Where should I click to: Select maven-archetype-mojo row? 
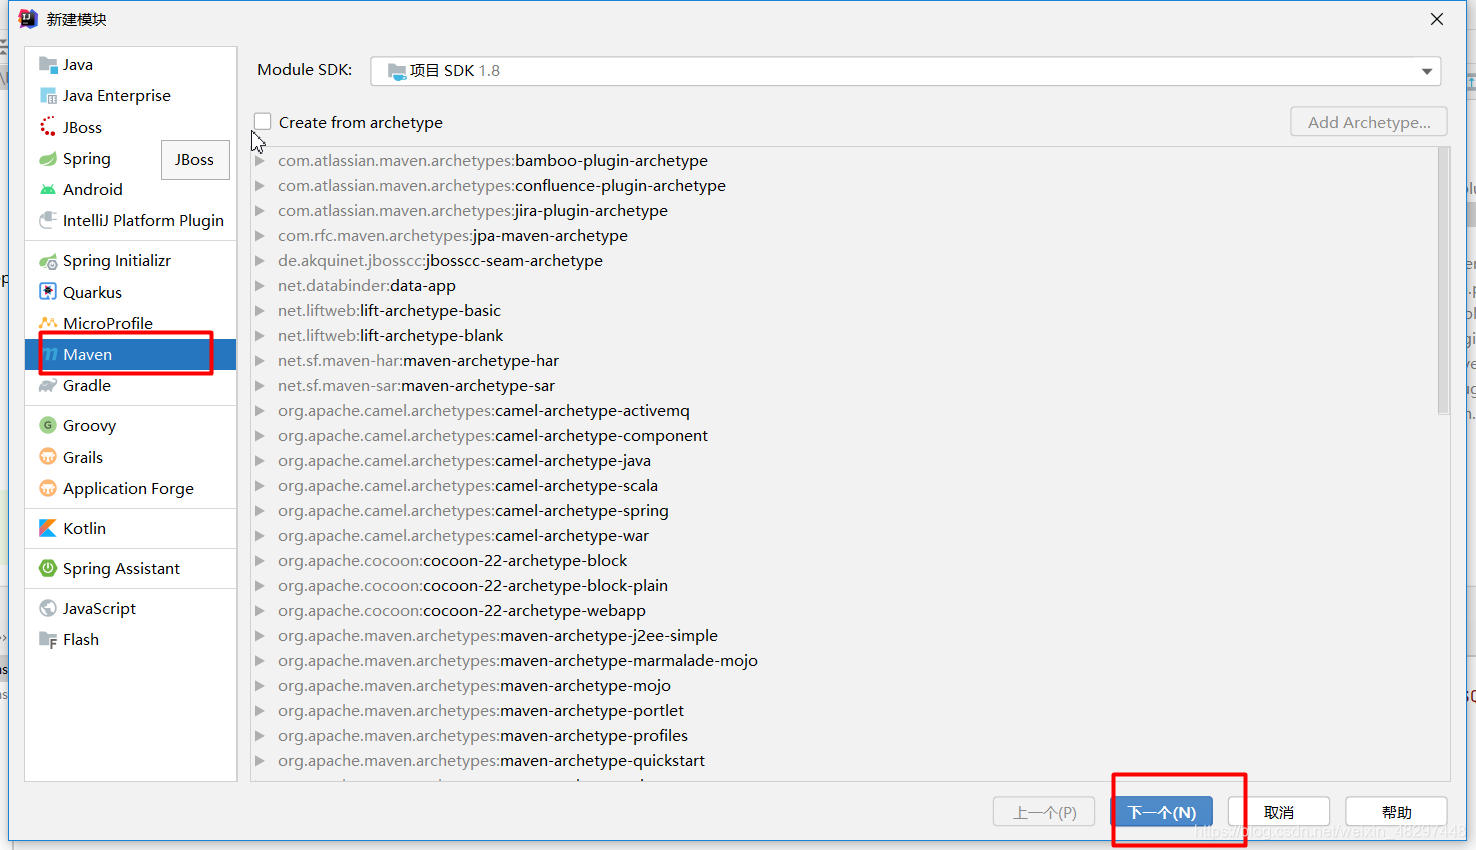tap(844, 686)
